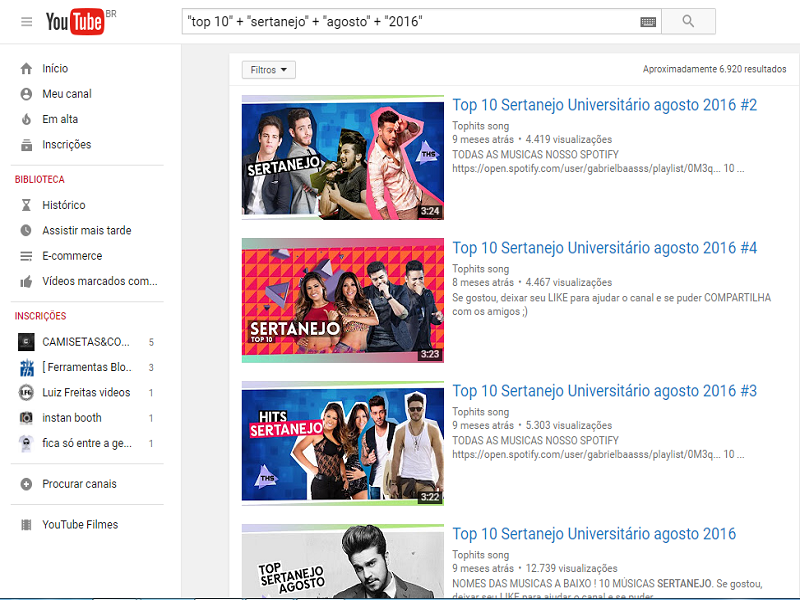Viewport: 800px width, 600px height.
Task: Click '4.419 visualizações' view count
Action: (x=569, y=139)
